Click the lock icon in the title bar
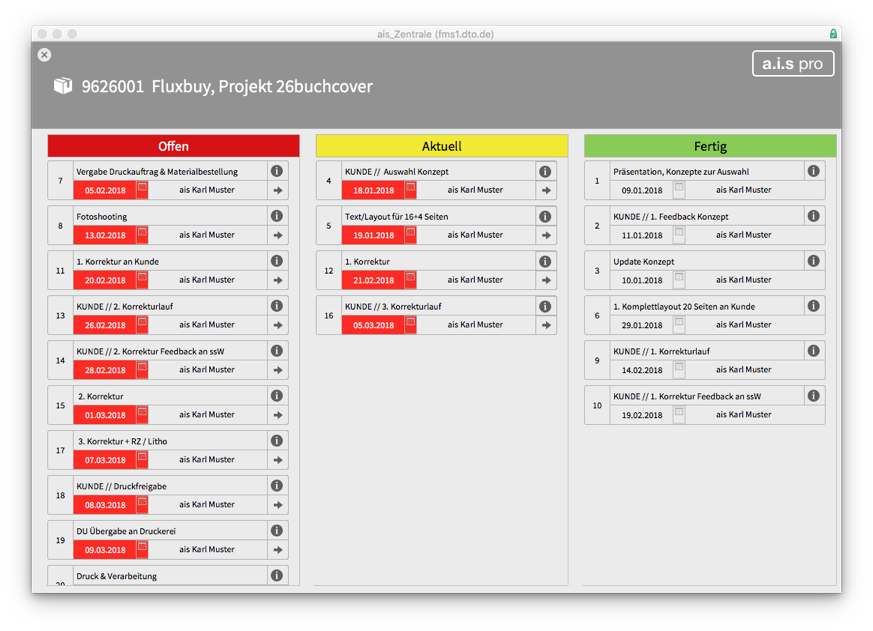The height and width of the screenshot is (631, 873). pyautogui.click(x=833, y=34)
